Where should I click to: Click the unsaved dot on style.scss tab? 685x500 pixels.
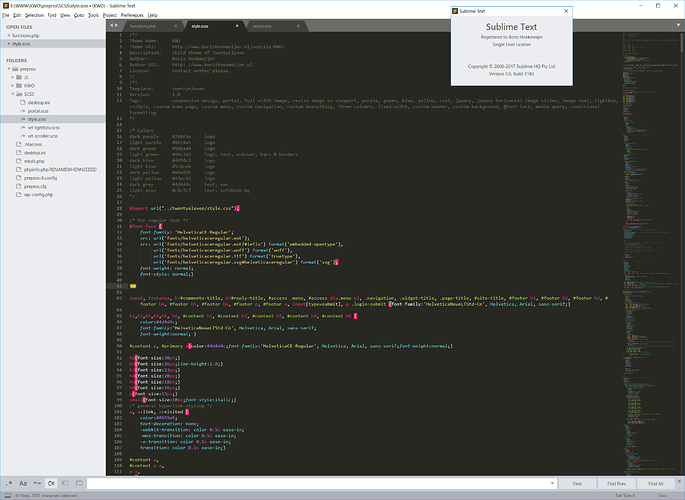click(237, 26)
